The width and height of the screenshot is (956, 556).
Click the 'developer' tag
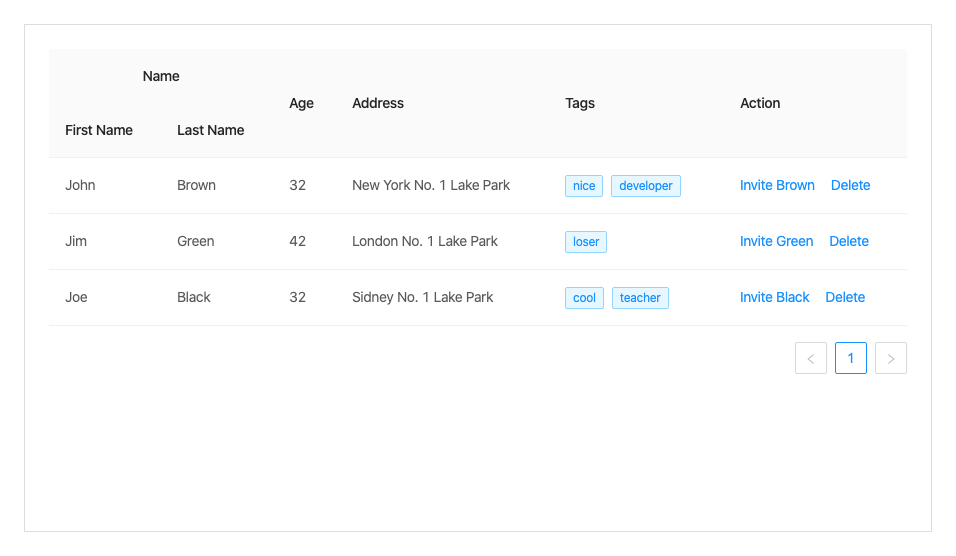click(x=646, y=186)
